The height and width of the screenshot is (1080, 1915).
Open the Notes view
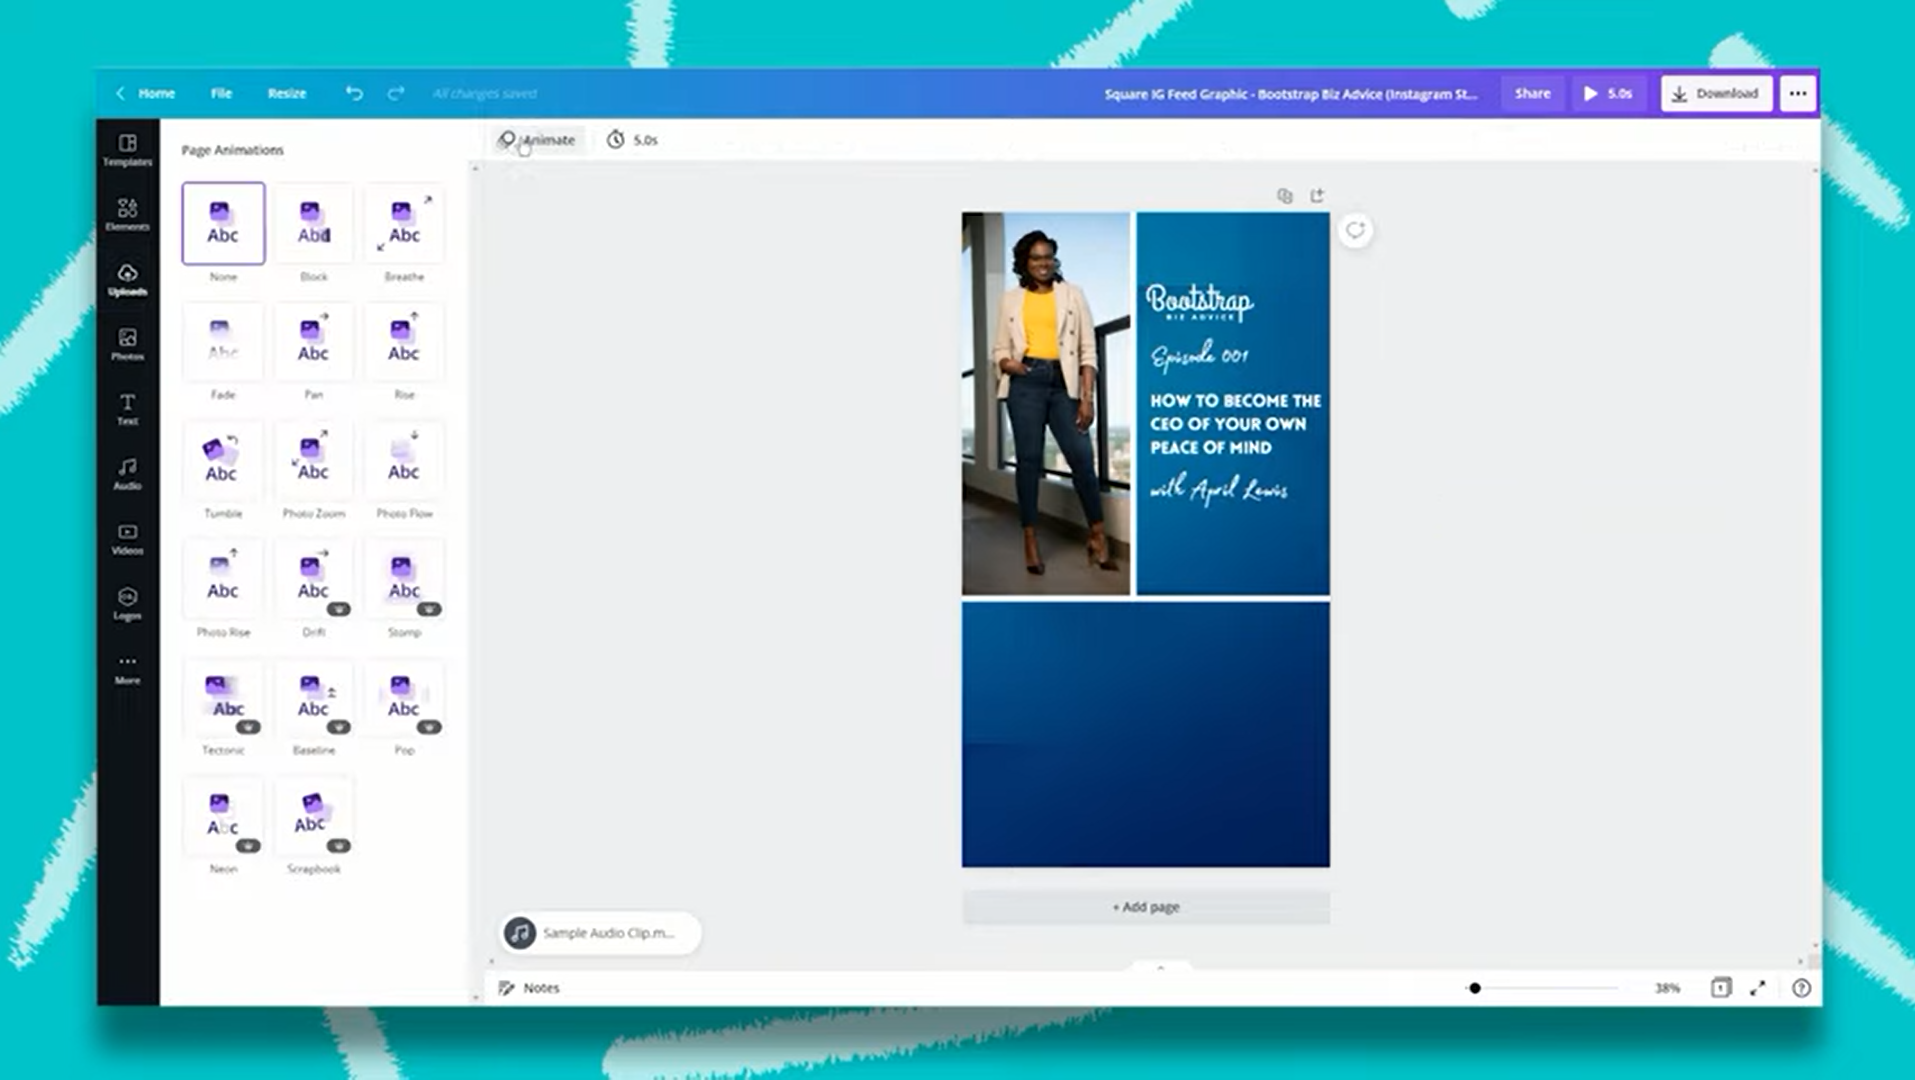(x=531, y=987)
